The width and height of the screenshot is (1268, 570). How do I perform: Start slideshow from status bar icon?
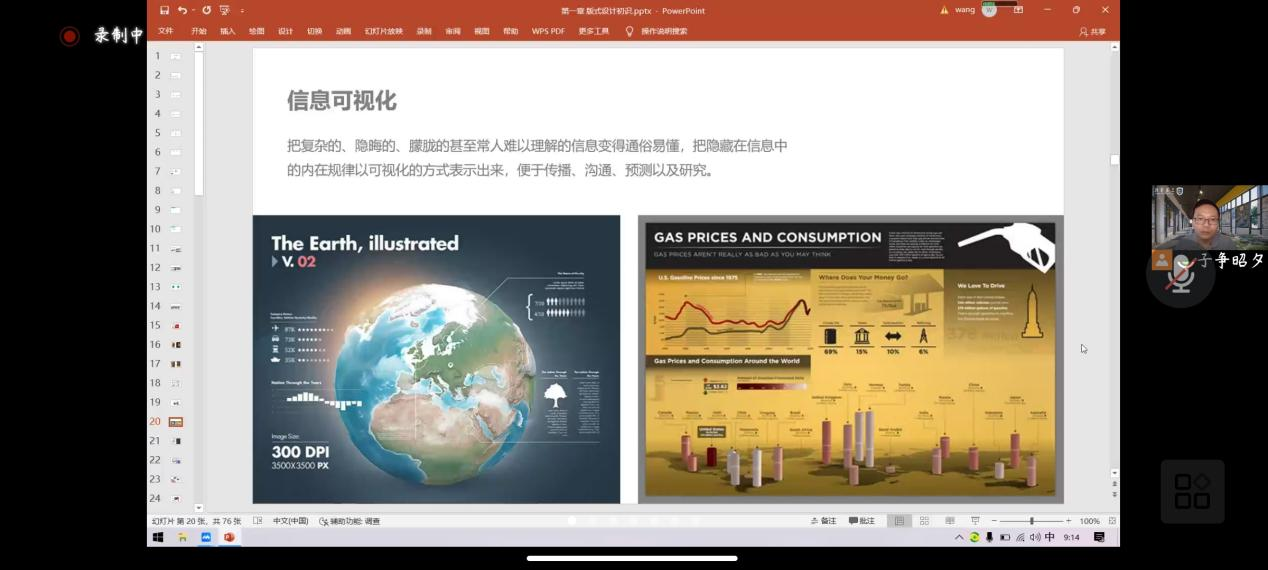point(975,521)
